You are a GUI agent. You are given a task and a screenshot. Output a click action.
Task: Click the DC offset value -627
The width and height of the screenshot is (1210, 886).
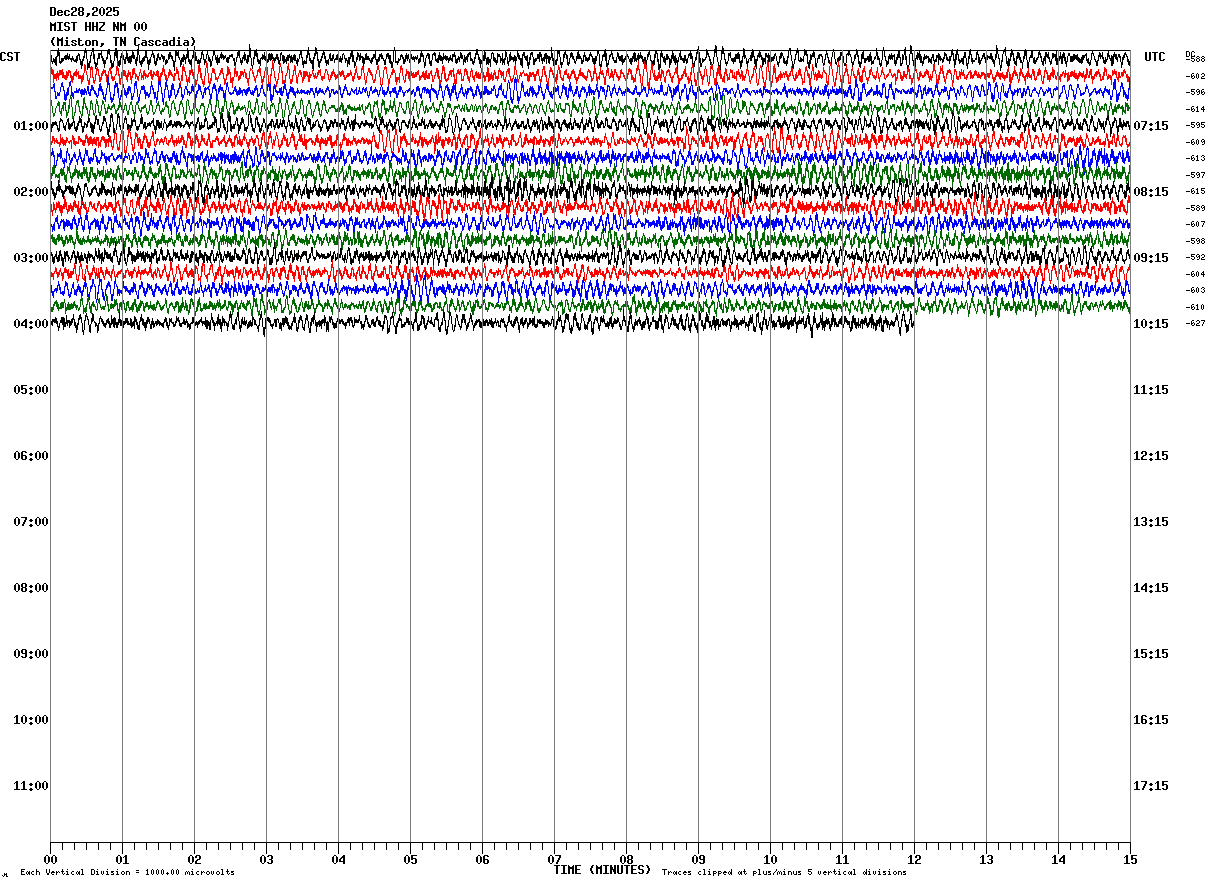point(1196,324)
